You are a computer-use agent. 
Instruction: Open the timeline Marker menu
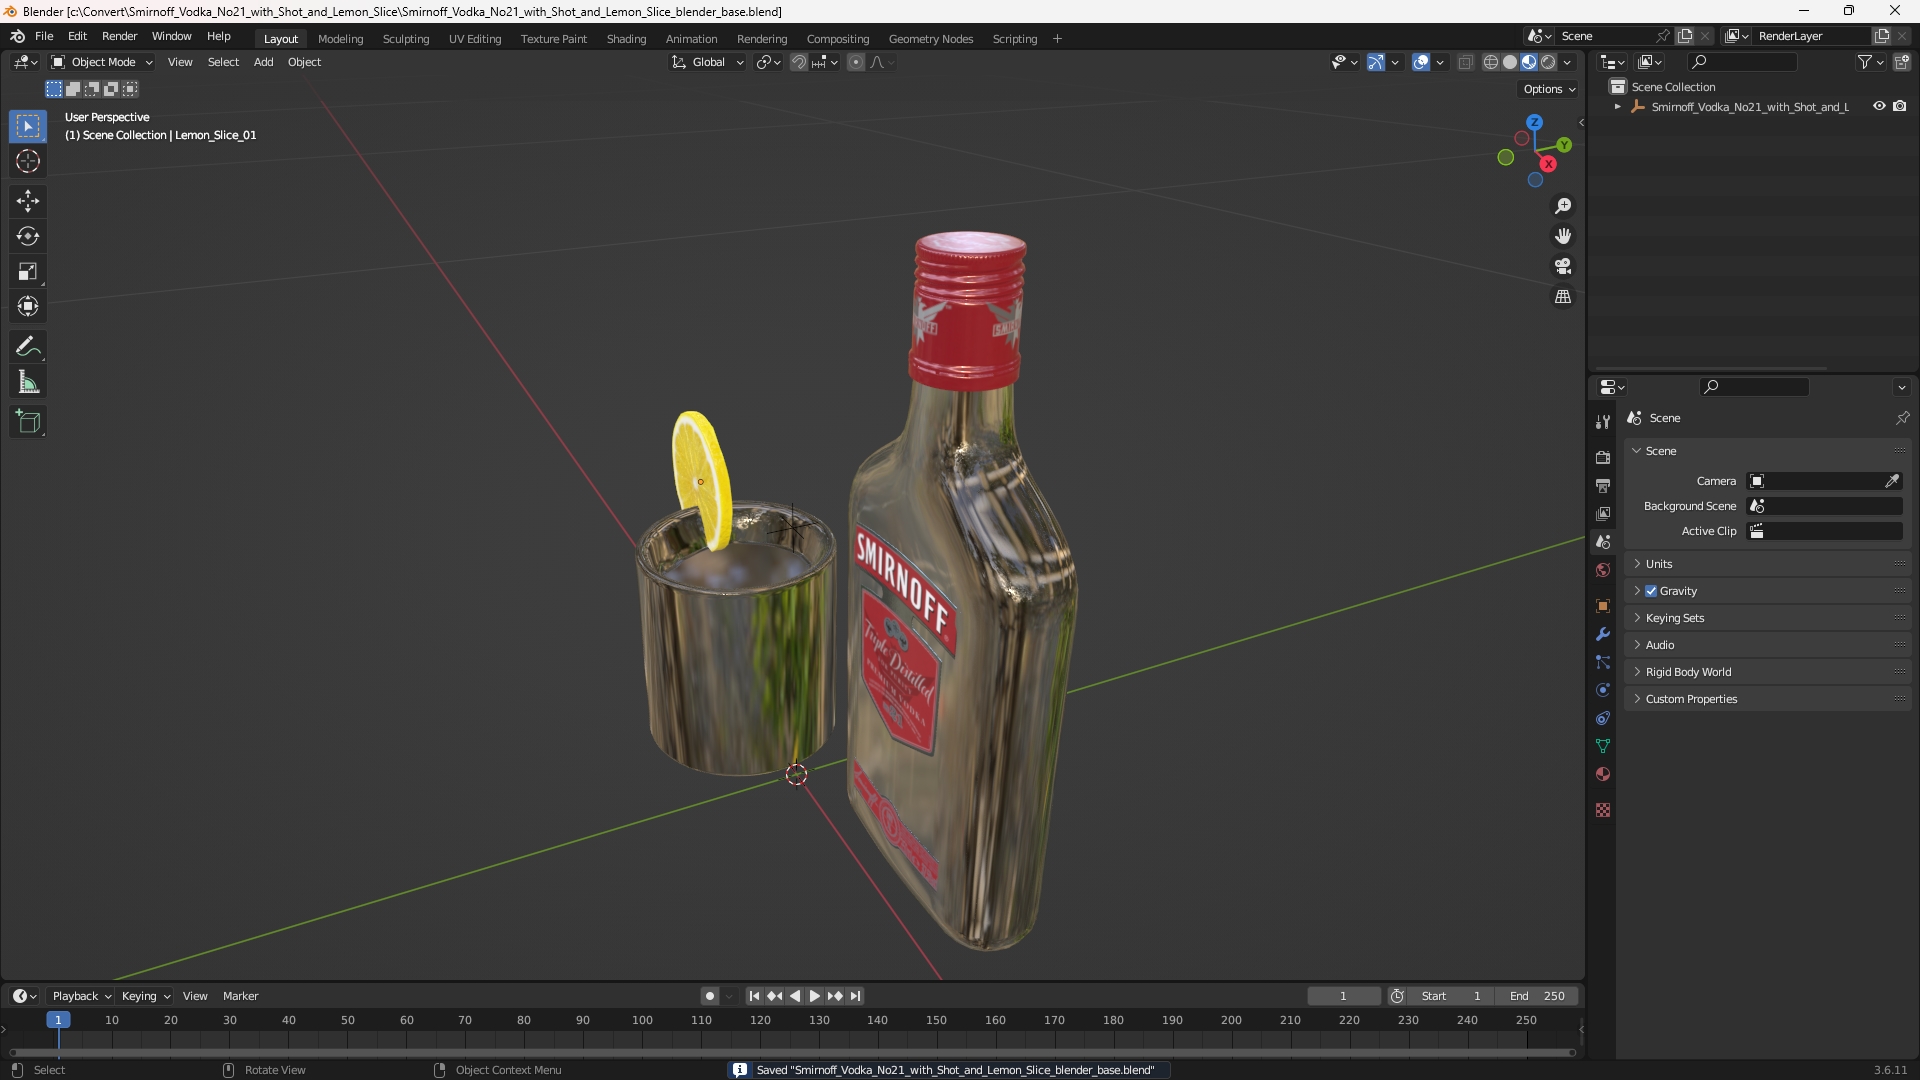[240, 996]
